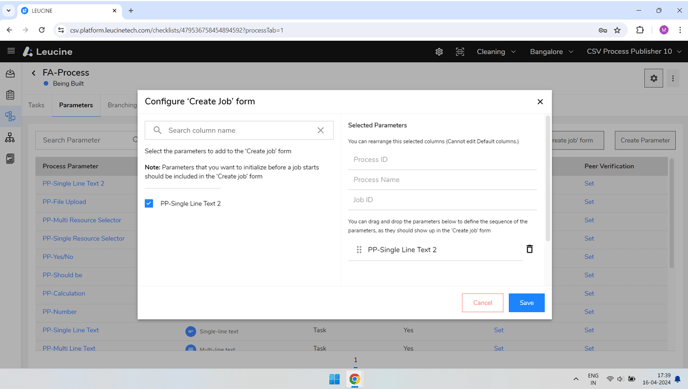688x389 pixels.
Task: Open the settings gear in the black header
Action: 439,52
